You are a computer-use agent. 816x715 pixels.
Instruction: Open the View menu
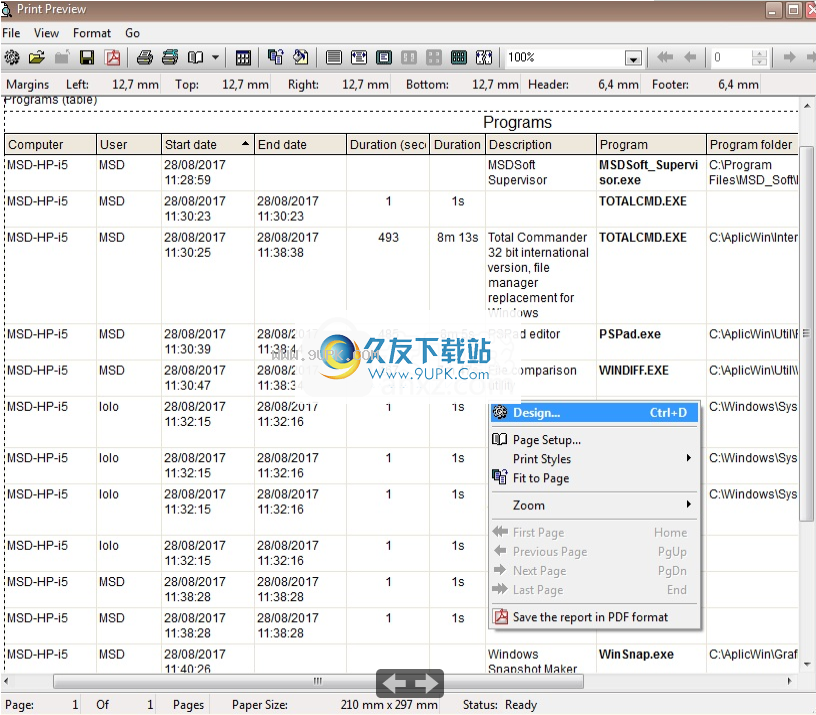[x=46, y=33]
